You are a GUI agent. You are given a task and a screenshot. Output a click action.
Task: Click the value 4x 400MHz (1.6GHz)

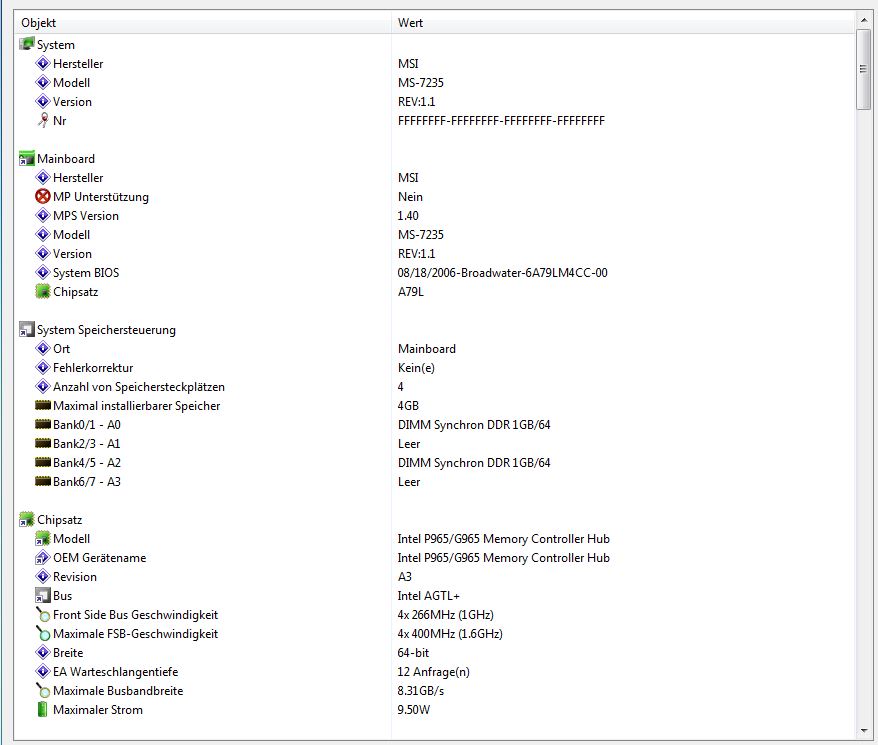[450, 634]
